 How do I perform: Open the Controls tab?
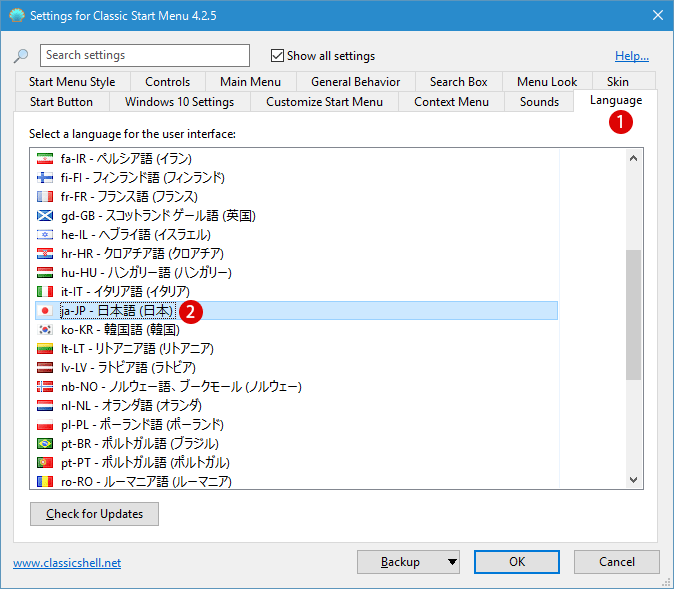(168, 82)
